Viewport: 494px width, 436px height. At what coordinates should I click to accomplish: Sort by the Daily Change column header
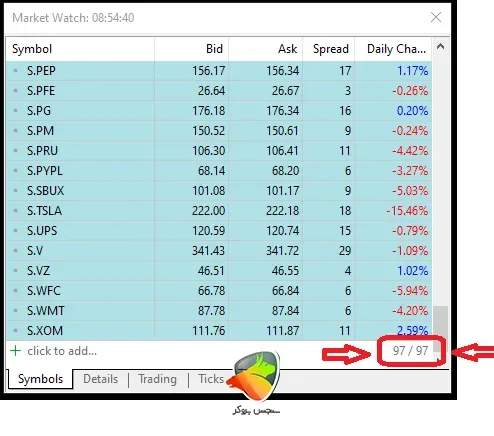[393, 49]
